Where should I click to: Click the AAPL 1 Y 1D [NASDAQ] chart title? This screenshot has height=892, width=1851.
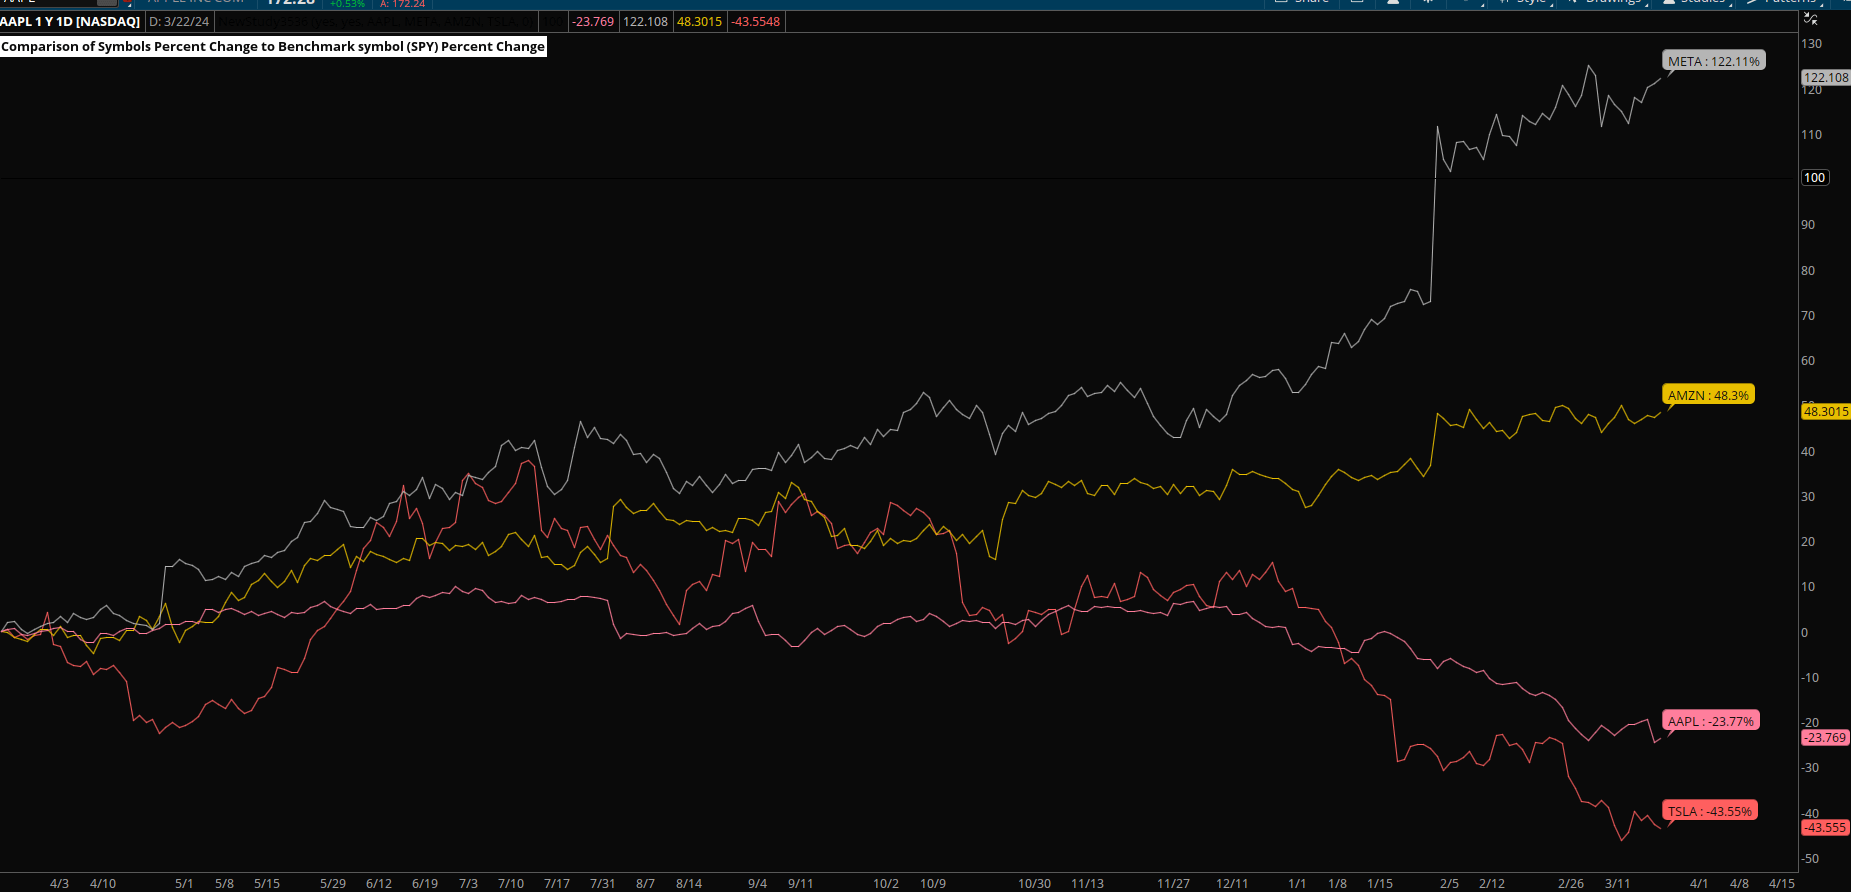(x=70, y=21)
